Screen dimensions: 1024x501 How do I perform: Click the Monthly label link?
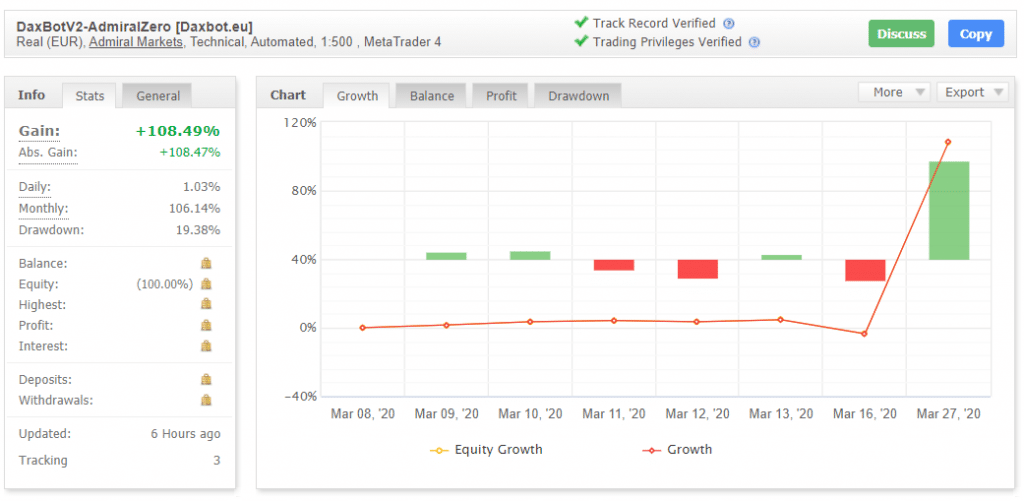click(43, 208)
